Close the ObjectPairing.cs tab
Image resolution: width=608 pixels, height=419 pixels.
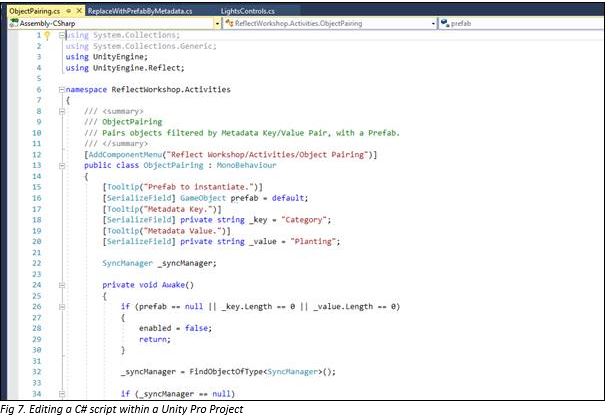79,11
